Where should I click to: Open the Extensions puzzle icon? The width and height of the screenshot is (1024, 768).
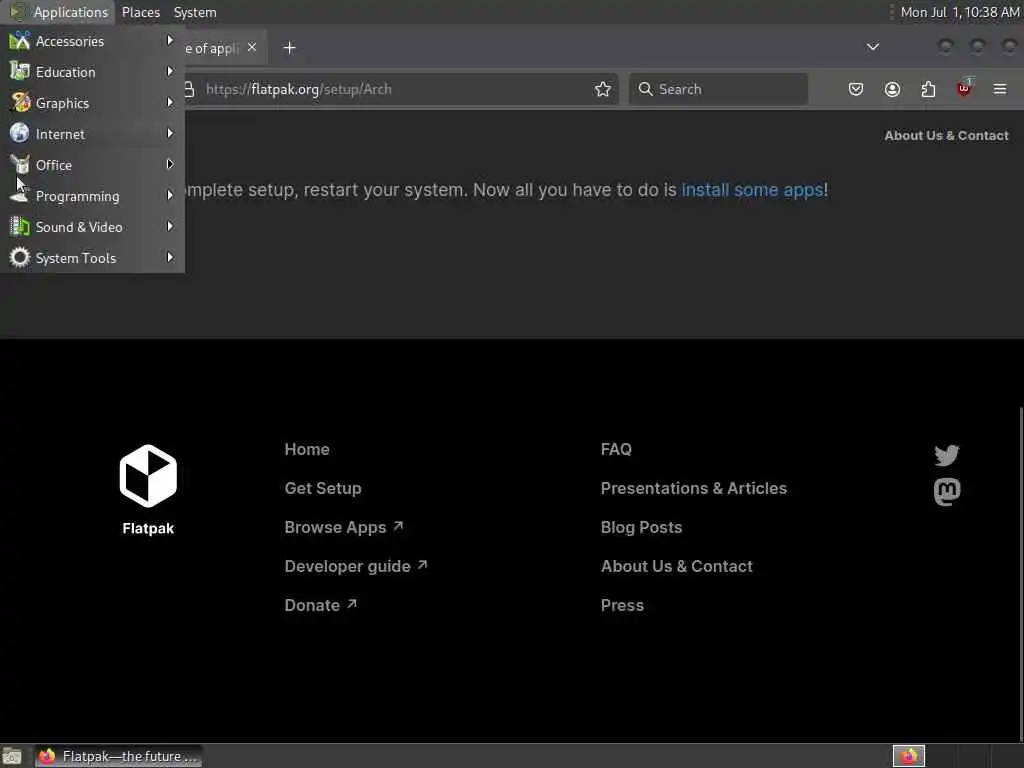click(928, 89)
